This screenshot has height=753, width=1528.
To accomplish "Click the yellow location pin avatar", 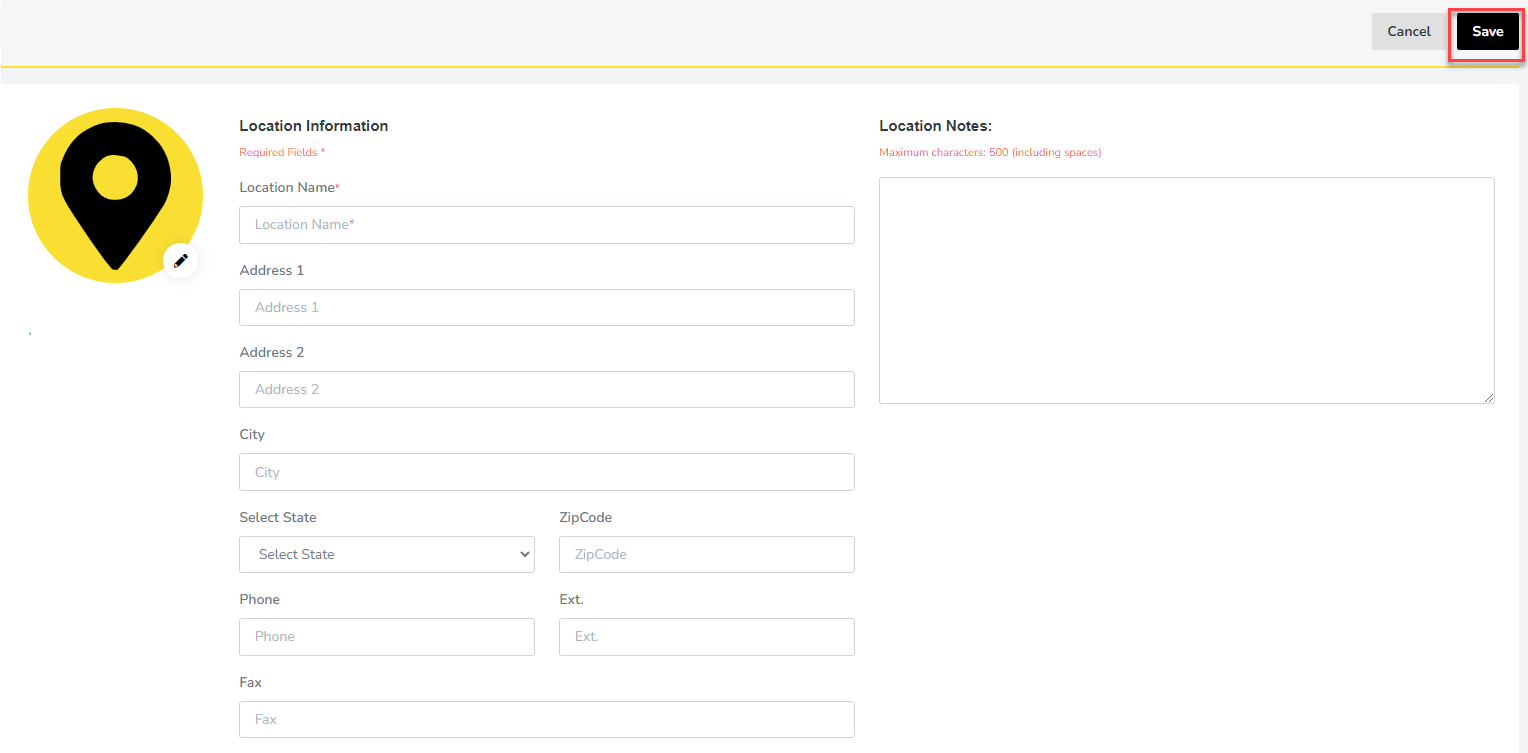I will tap(115, 195).
